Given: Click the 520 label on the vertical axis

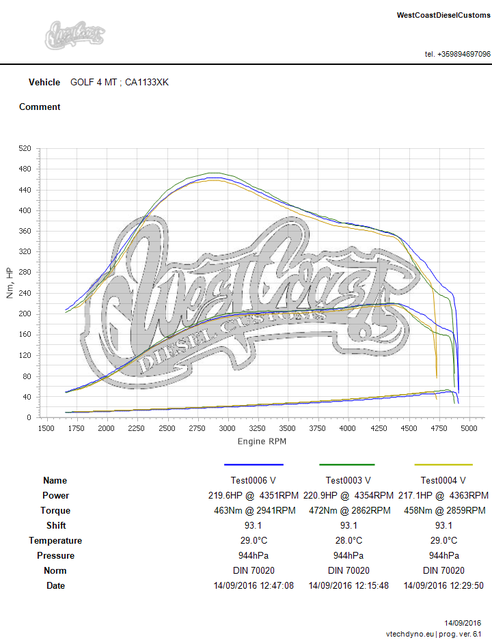Looking at the screenshot, I should [x=25, y=148].
